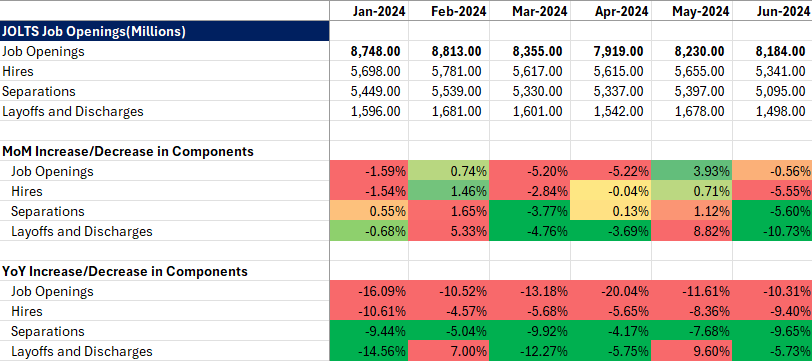
Task: Select the cell showing 1,601.00
Action: coord(530,111)
